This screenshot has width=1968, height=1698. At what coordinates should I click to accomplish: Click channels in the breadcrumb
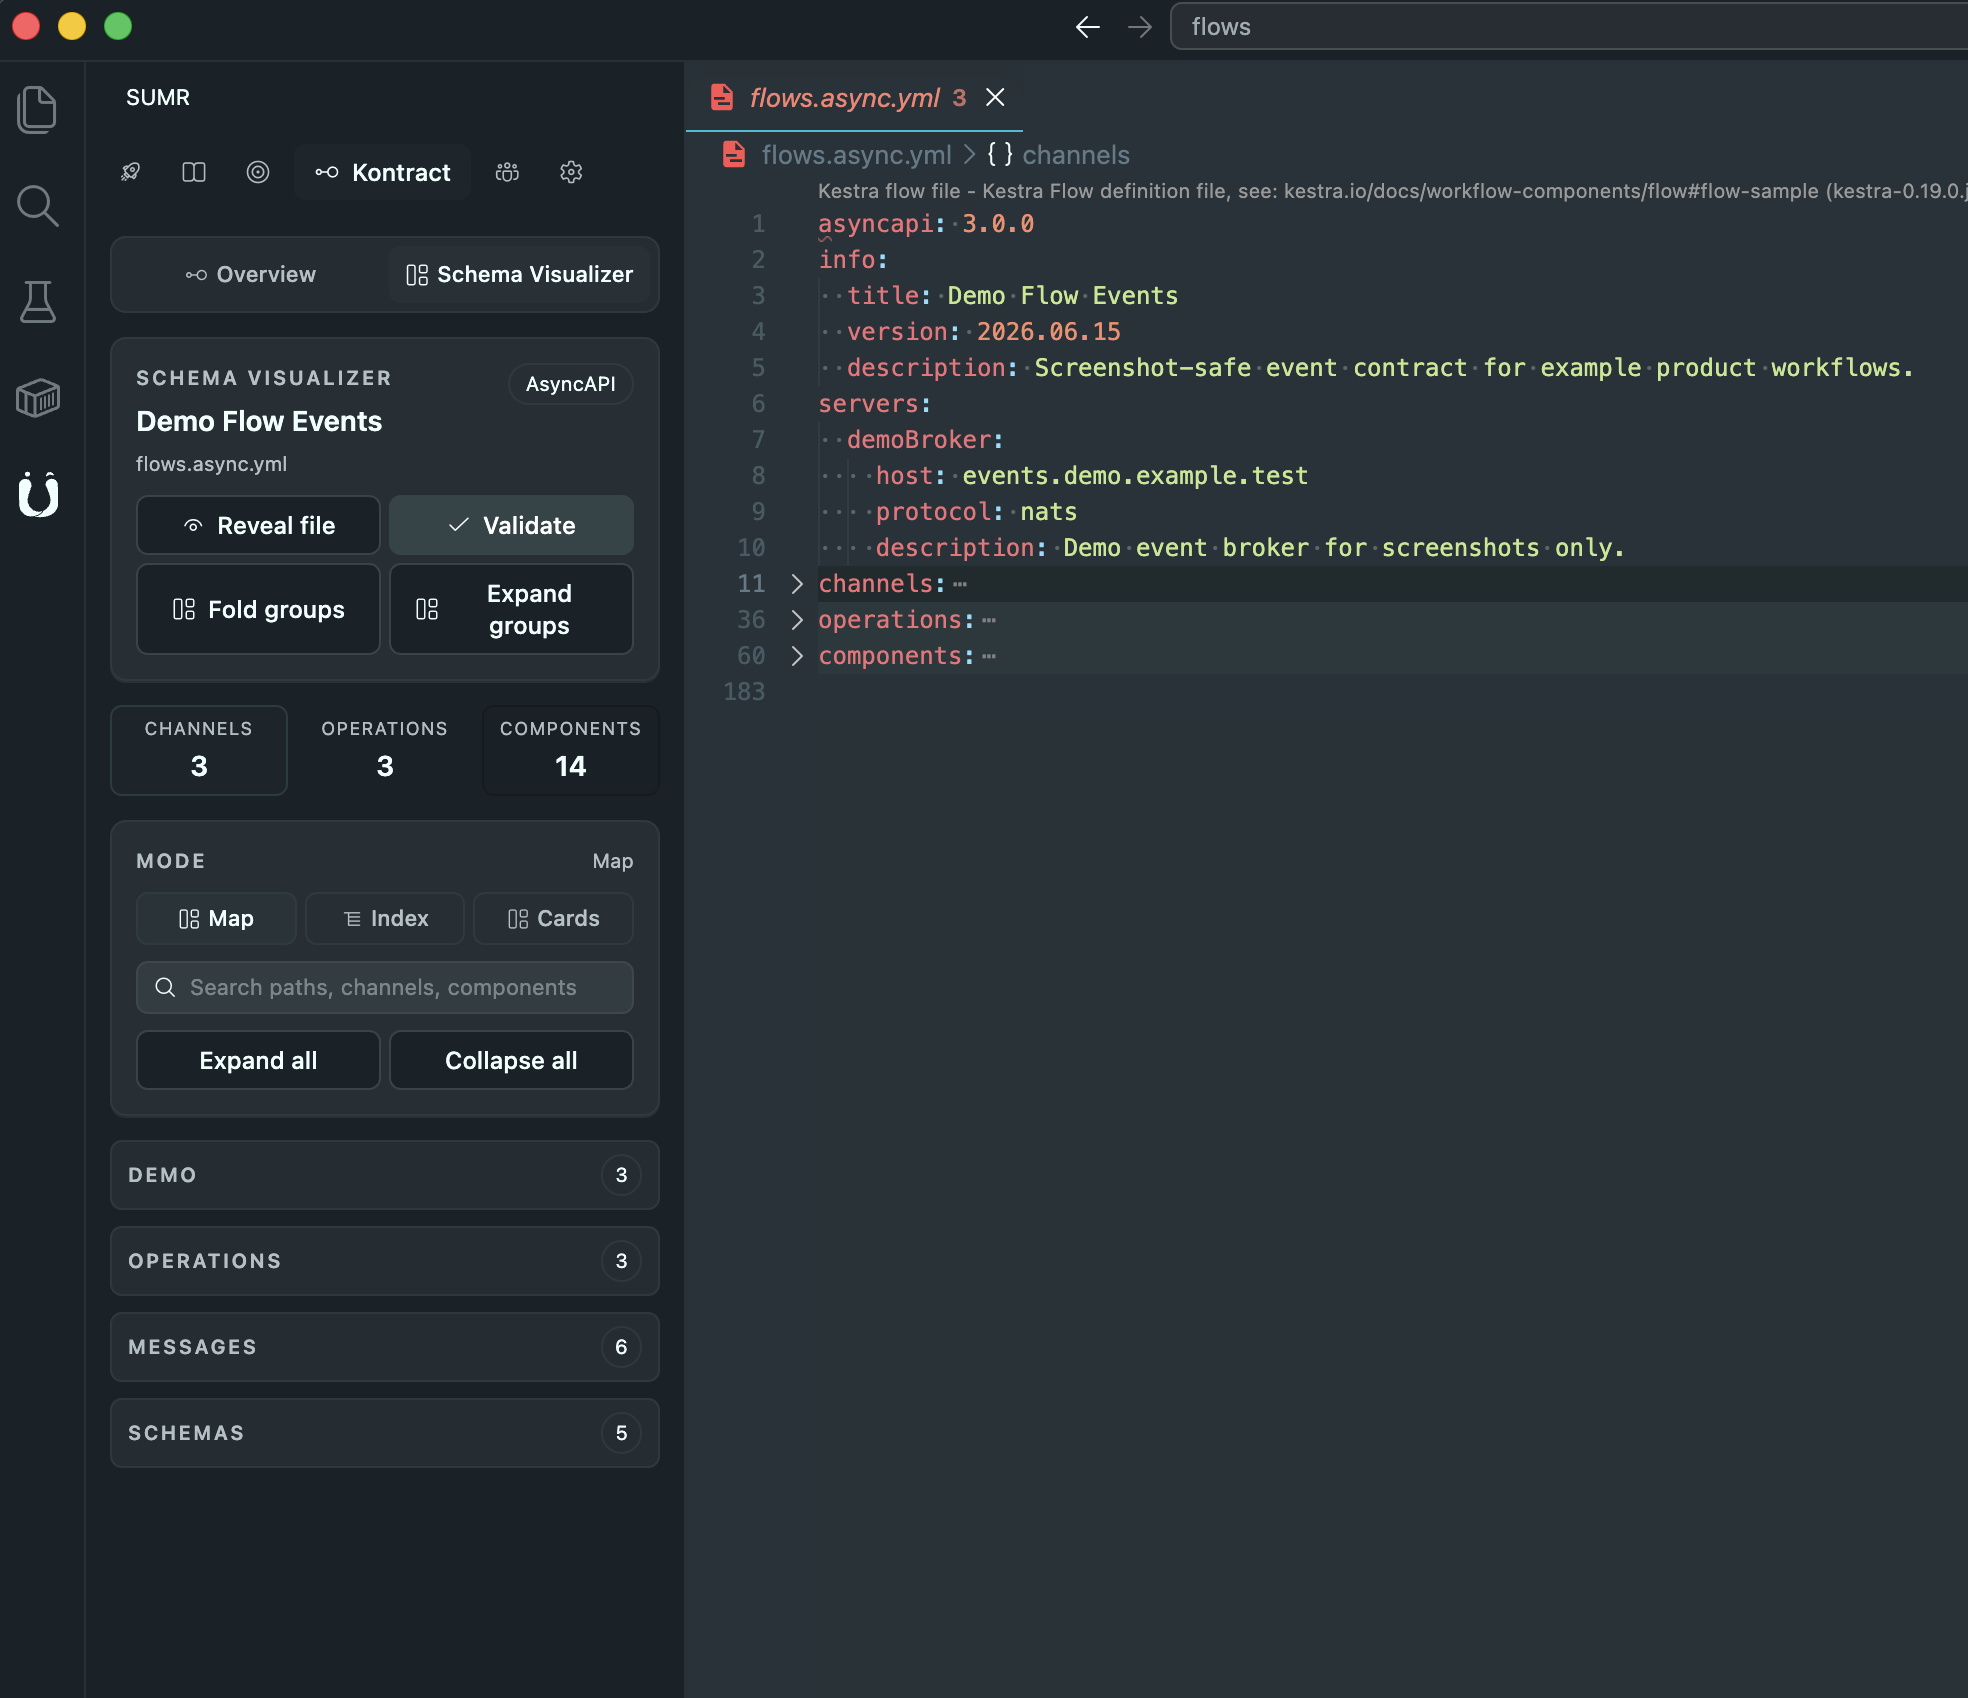click(x=1076, y=155)
